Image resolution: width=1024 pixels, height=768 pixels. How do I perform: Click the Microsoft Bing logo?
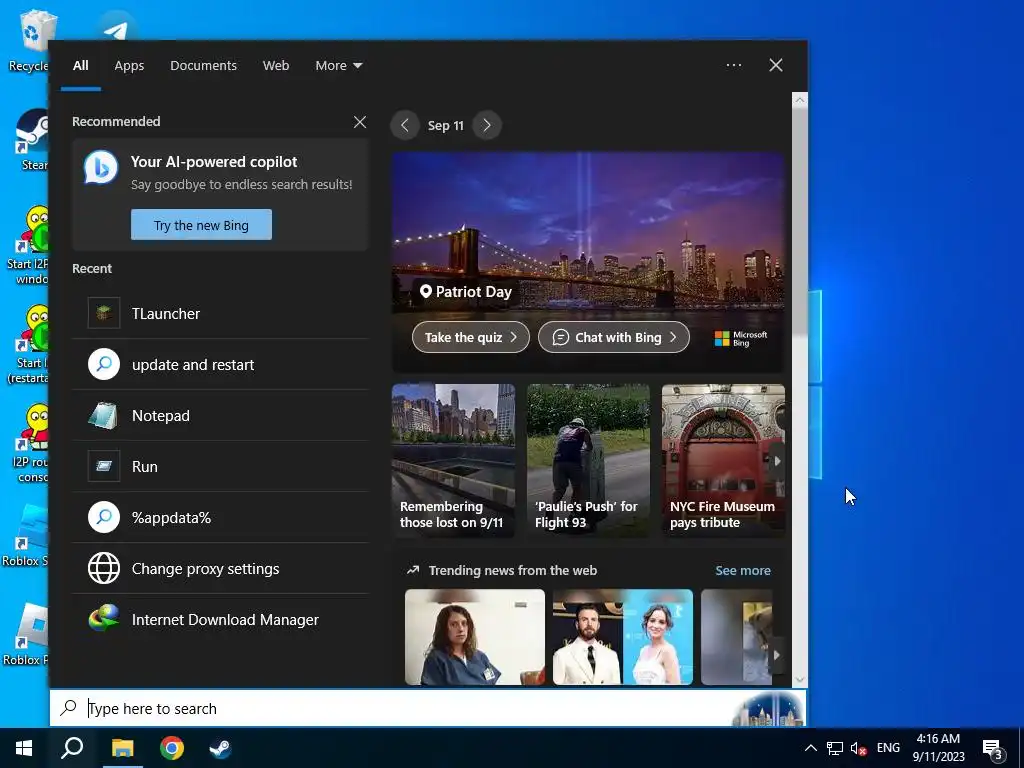pyautogui.click(x=741, y=338)
